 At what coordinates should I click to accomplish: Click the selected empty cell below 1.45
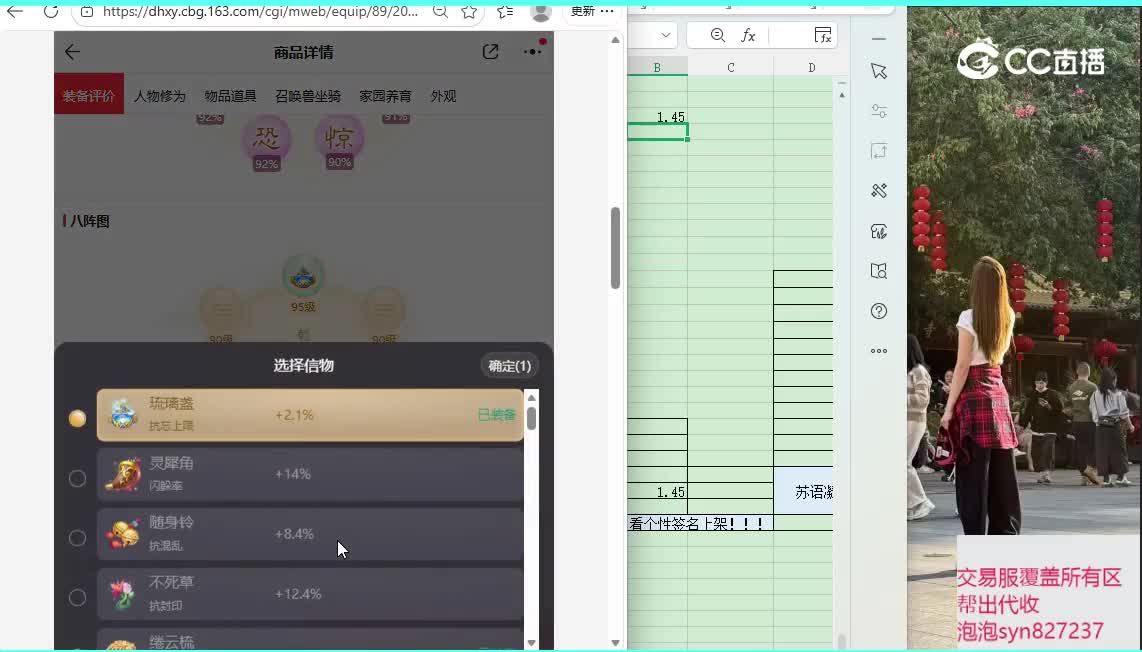point(657,132)
